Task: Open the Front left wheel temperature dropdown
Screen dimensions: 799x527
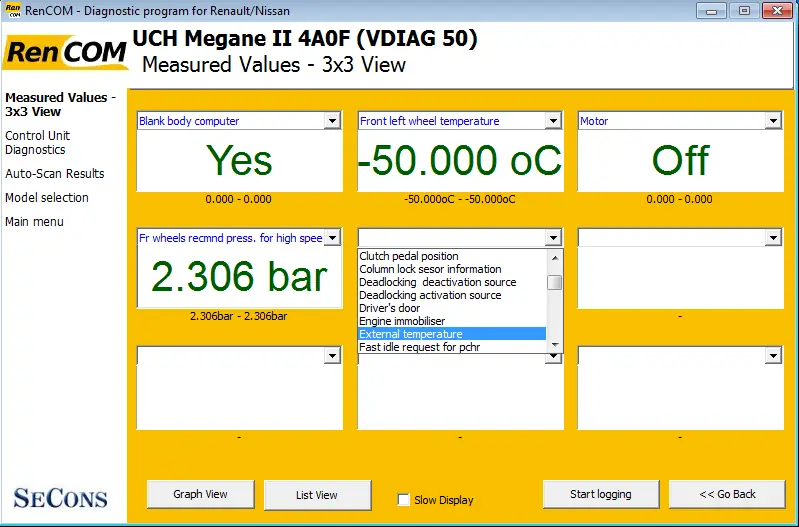Action: pyautogui.click(x=553, y=121)
